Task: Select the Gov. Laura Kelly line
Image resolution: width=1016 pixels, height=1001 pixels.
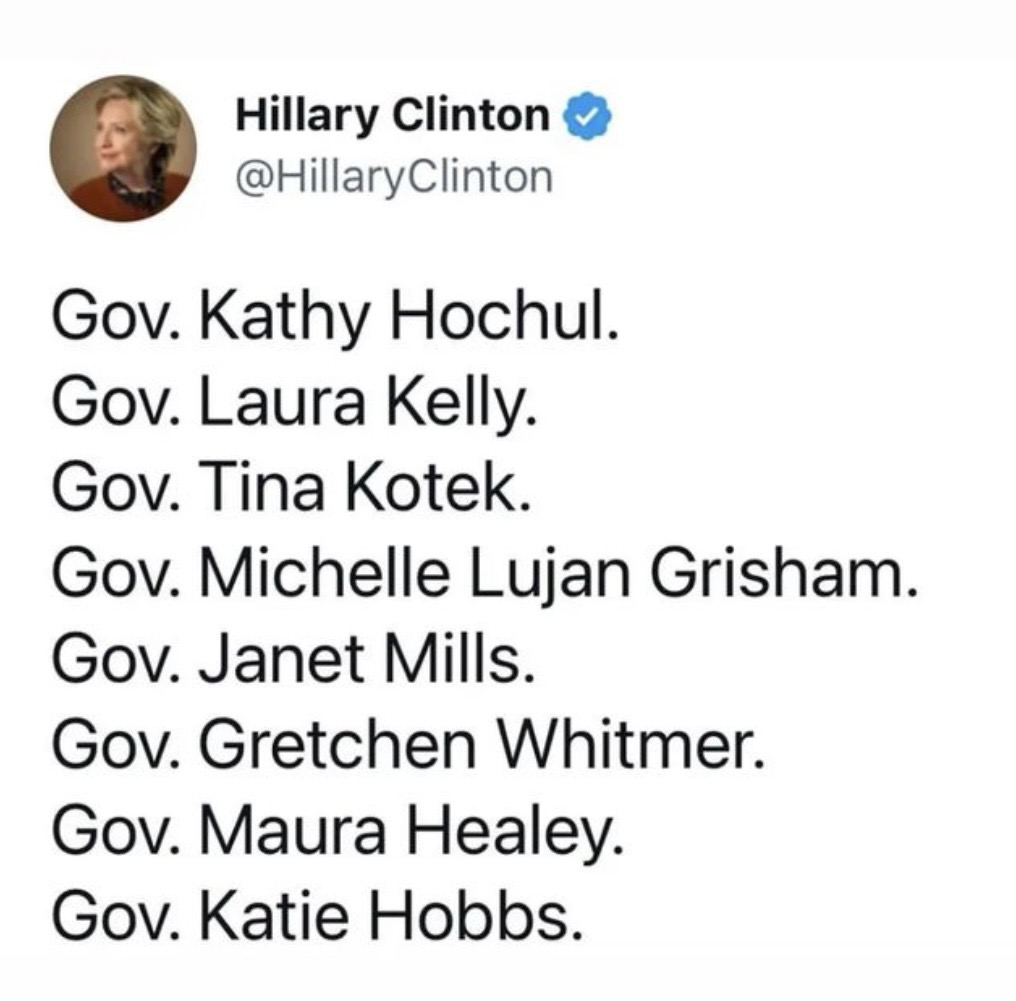Action: 295,404
